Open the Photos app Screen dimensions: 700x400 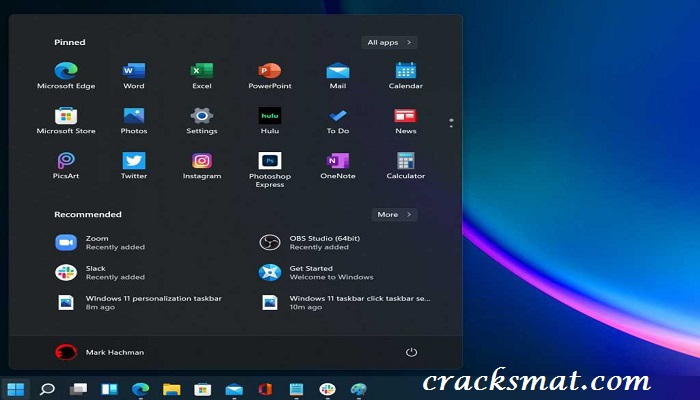[x=134, y=121]
